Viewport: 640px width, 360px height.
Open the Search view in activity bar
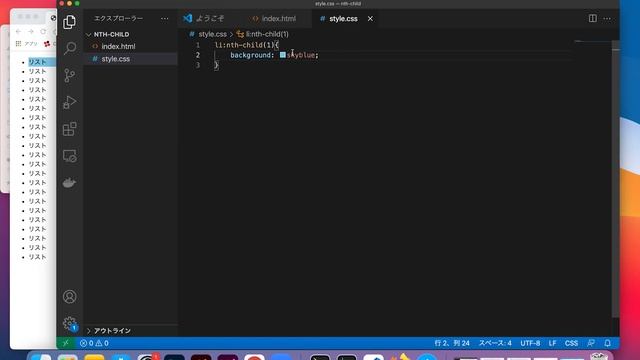[x=69, y=49]
